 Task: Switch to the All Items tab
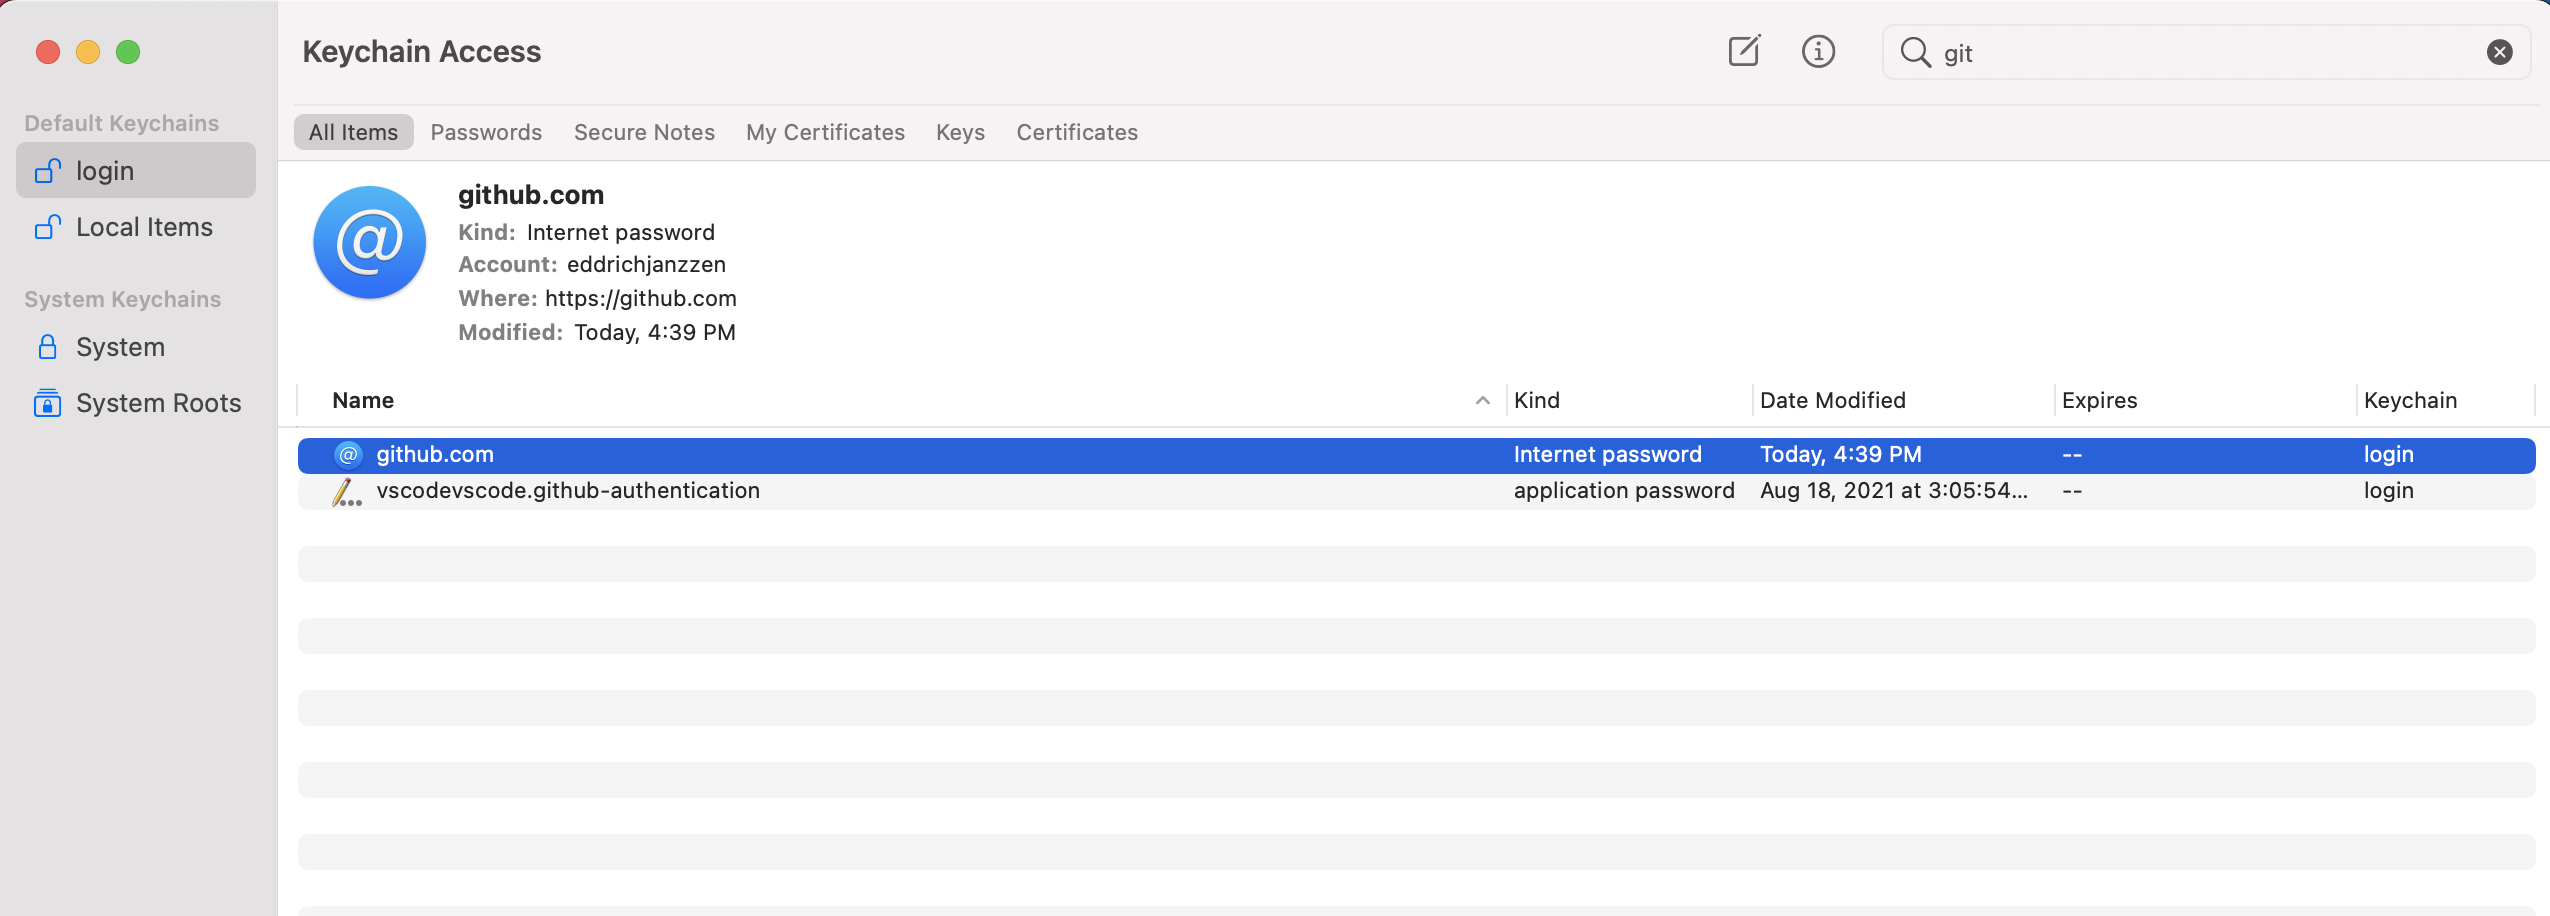pyautogui.click(x=353, y=132)
